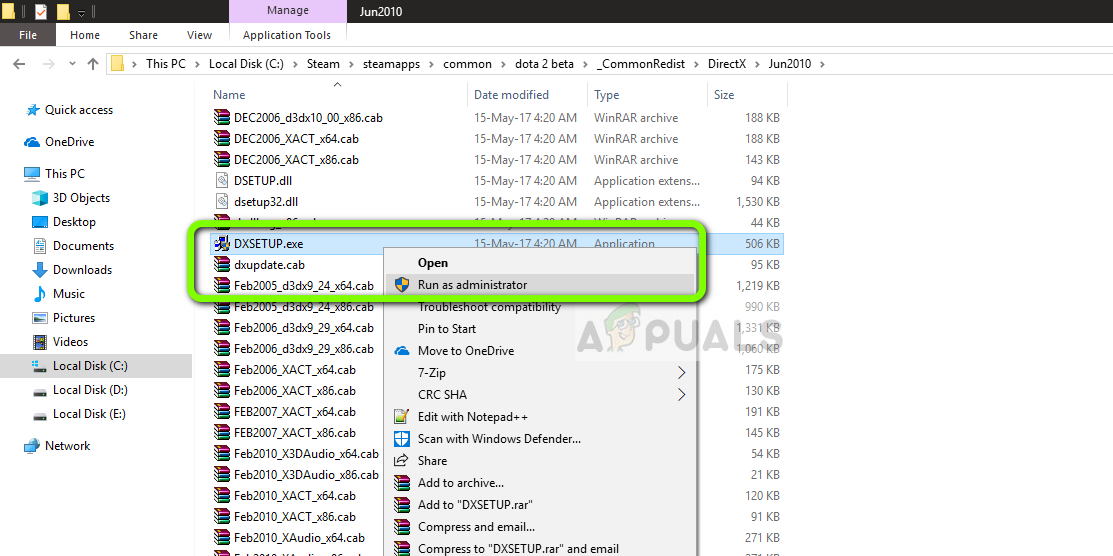This screenshot has height=556, width=1113.
Task: Select Troubleshoot compatibility
Action: tap(541, 307)
